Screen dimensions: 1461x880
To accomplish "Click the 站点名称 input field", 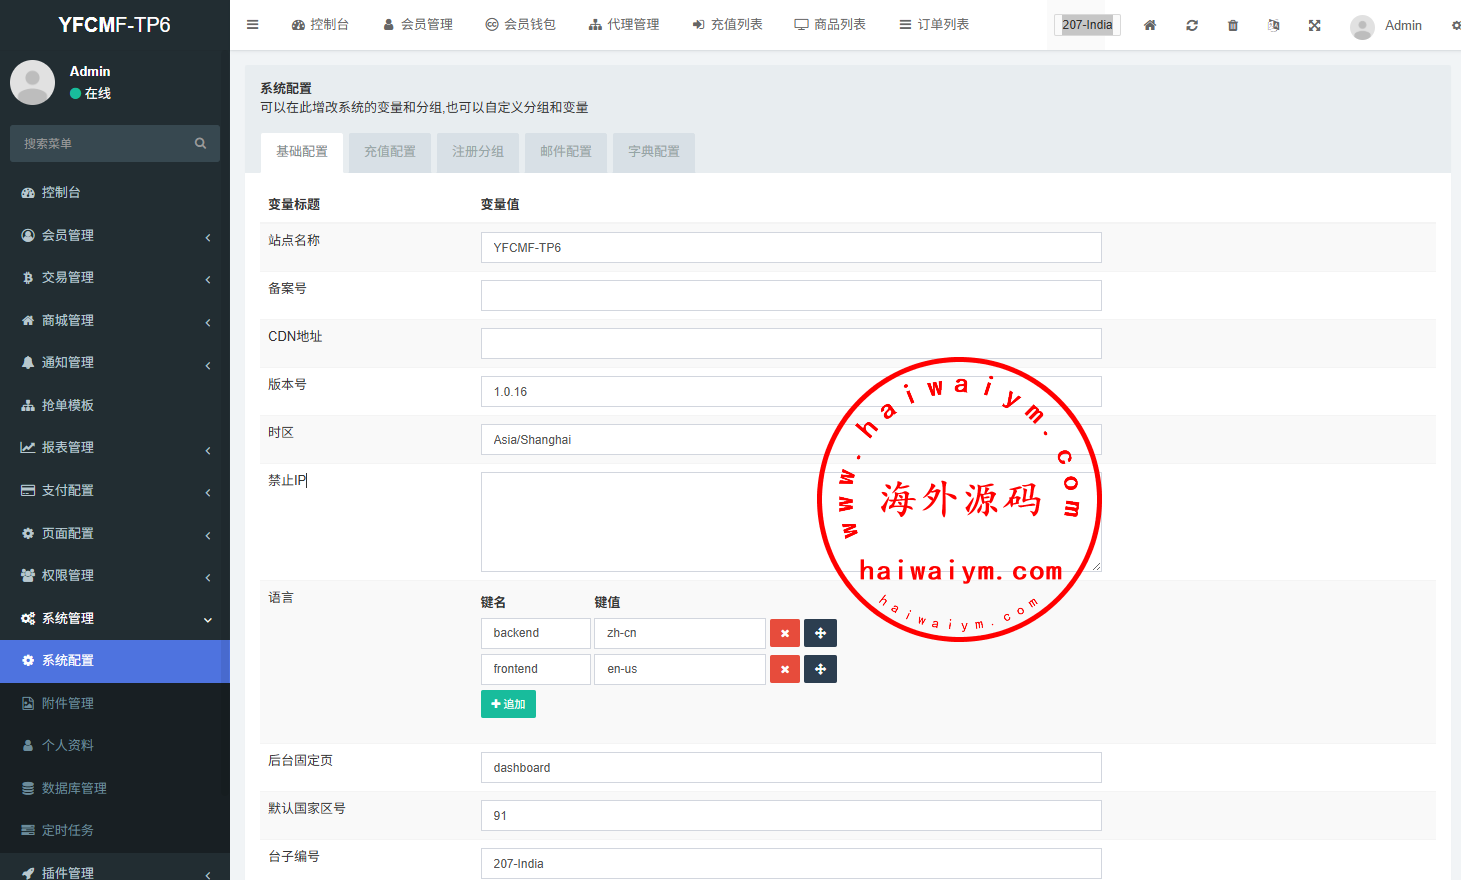I will point(790,248).
